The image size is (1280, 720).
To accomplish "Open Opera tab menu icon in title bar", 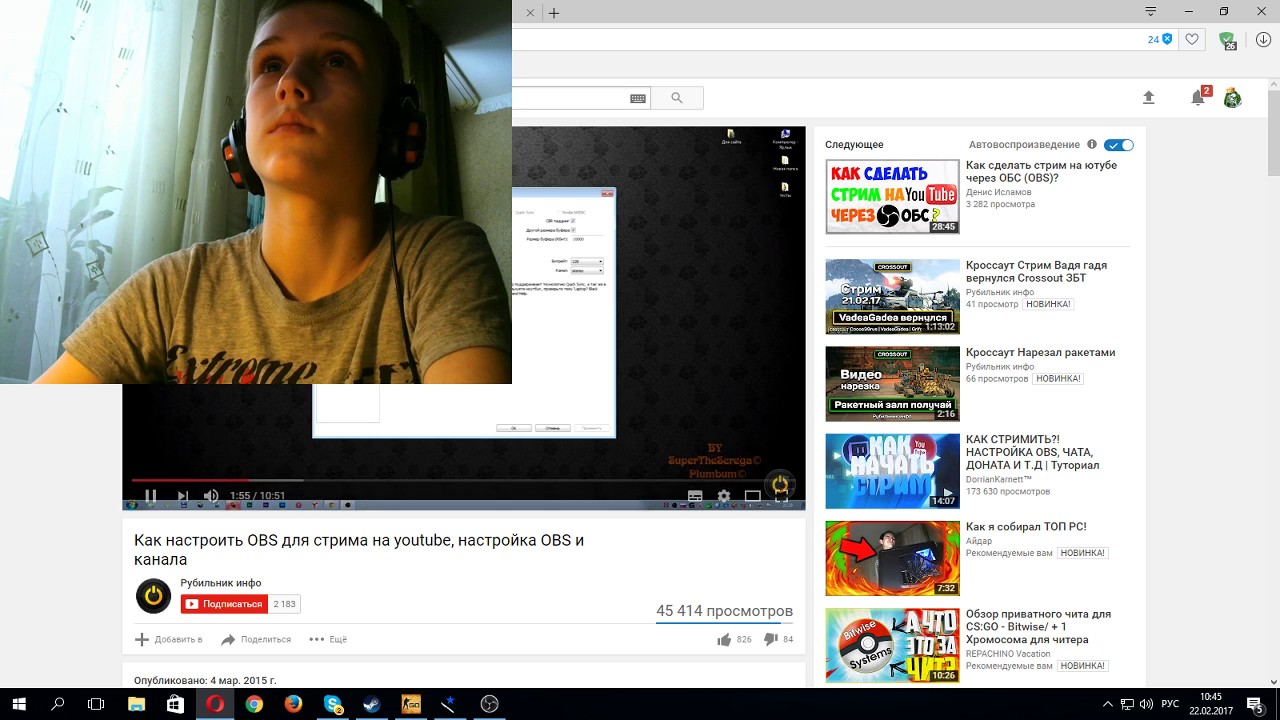I will click(x=1151, y=12).
